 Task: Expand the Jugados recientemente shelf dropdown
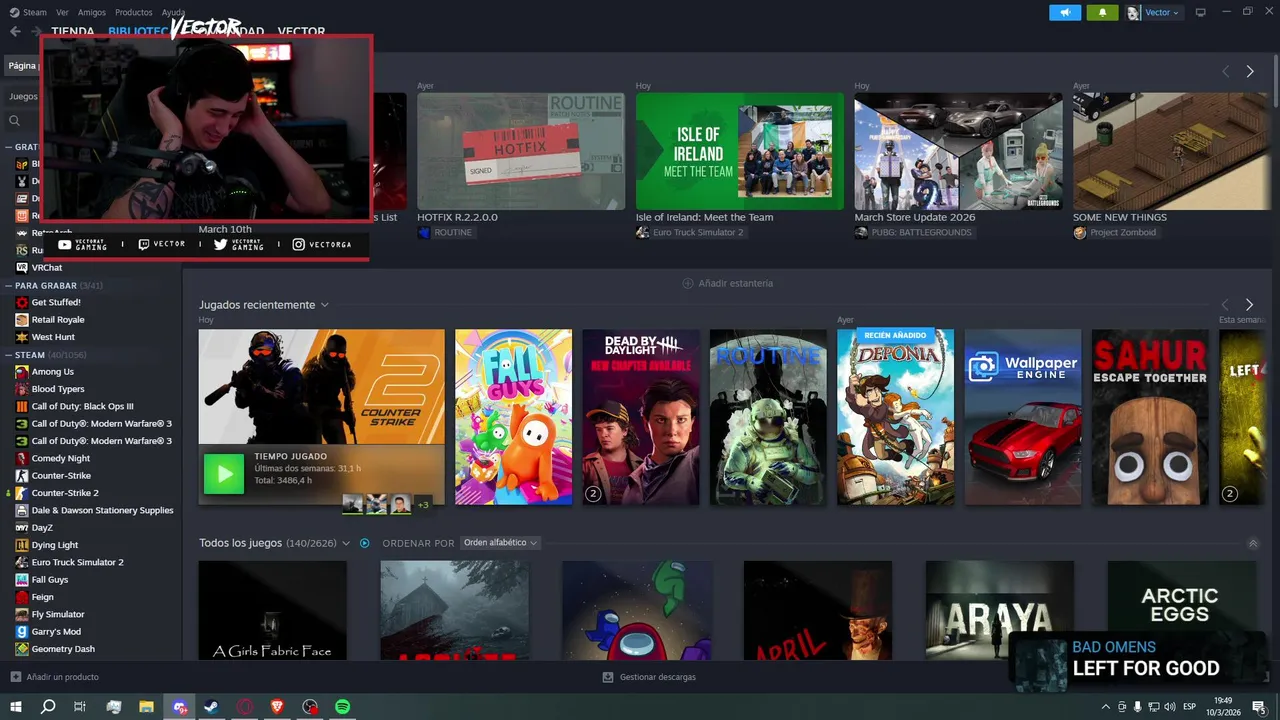325,305
